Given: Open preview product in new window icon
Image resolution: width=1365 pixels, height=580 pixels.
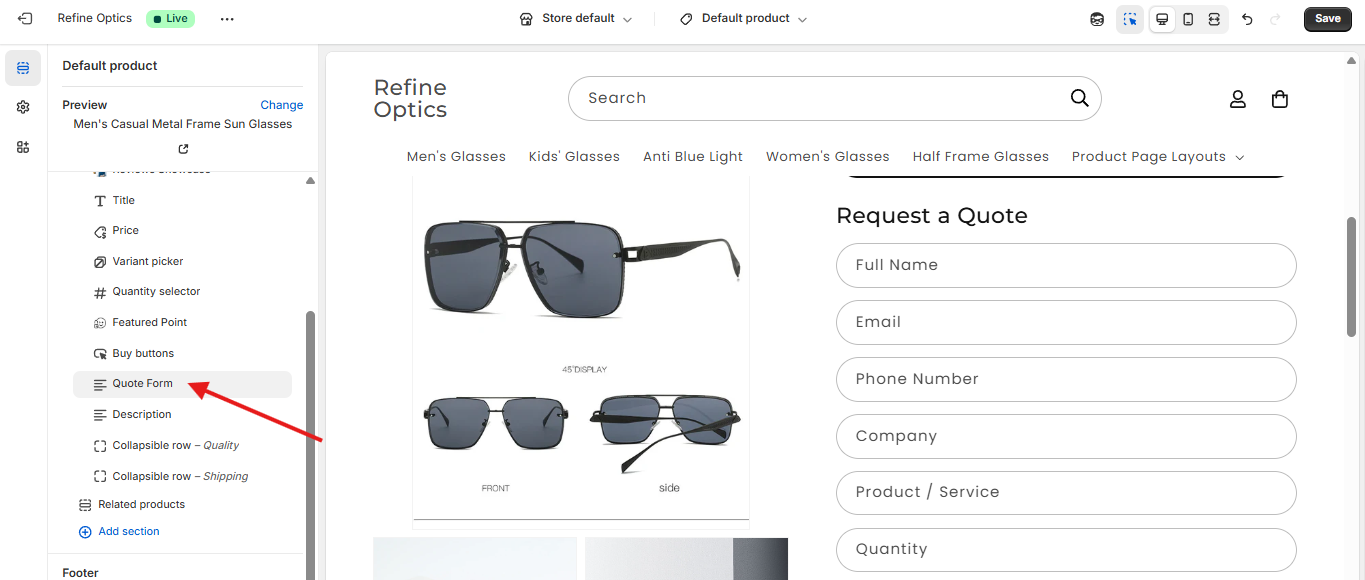Looking at the screenshot, I should 183,149.
